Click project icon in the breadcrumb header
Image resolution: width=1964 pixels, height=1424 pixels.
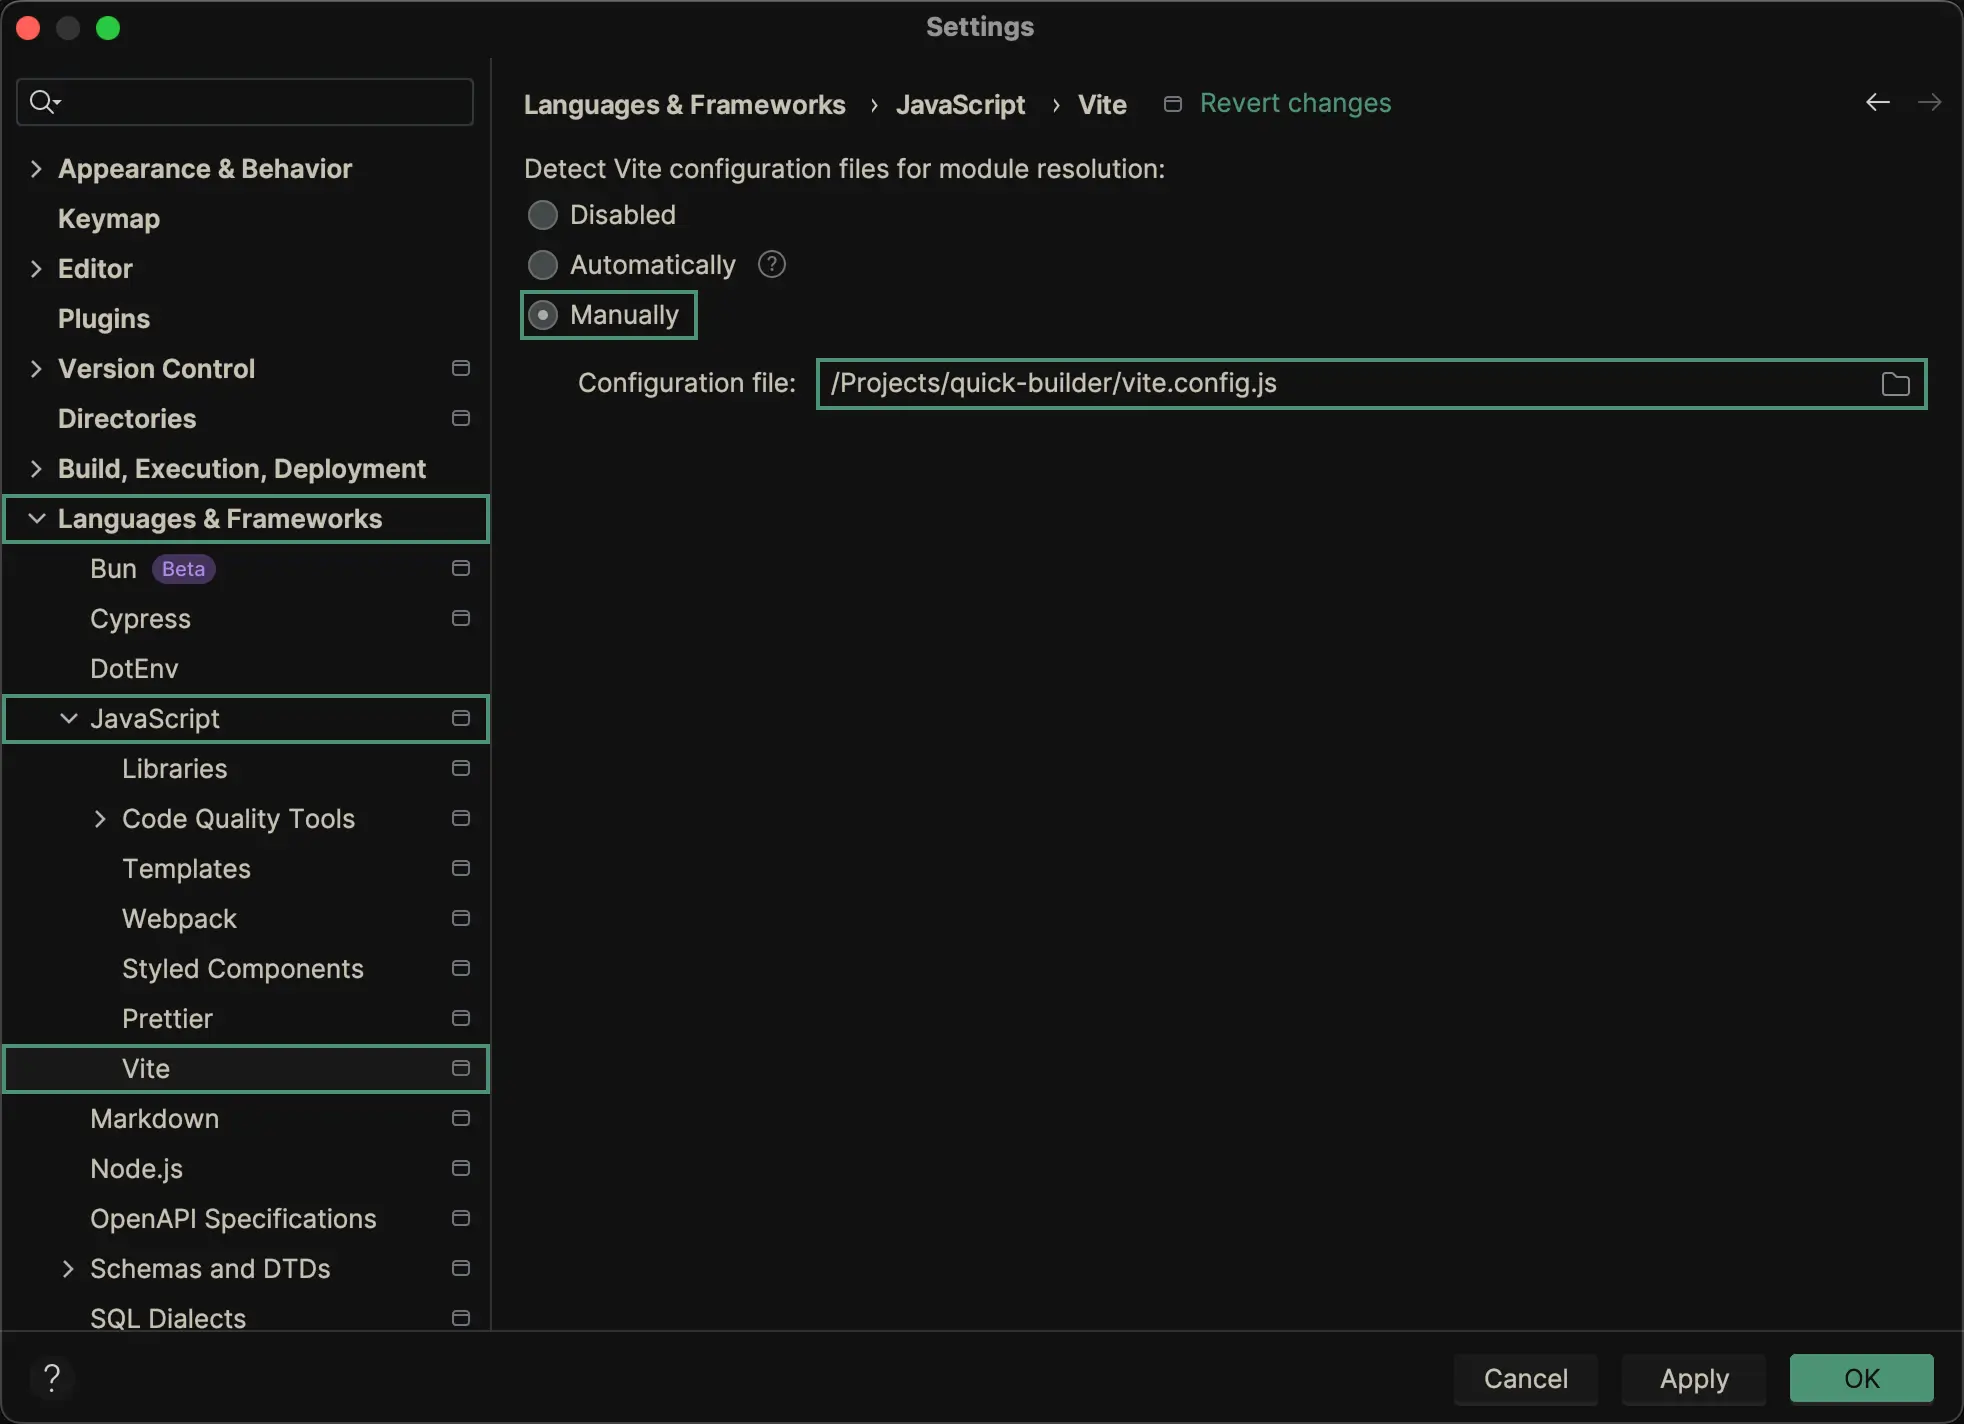1173,104
